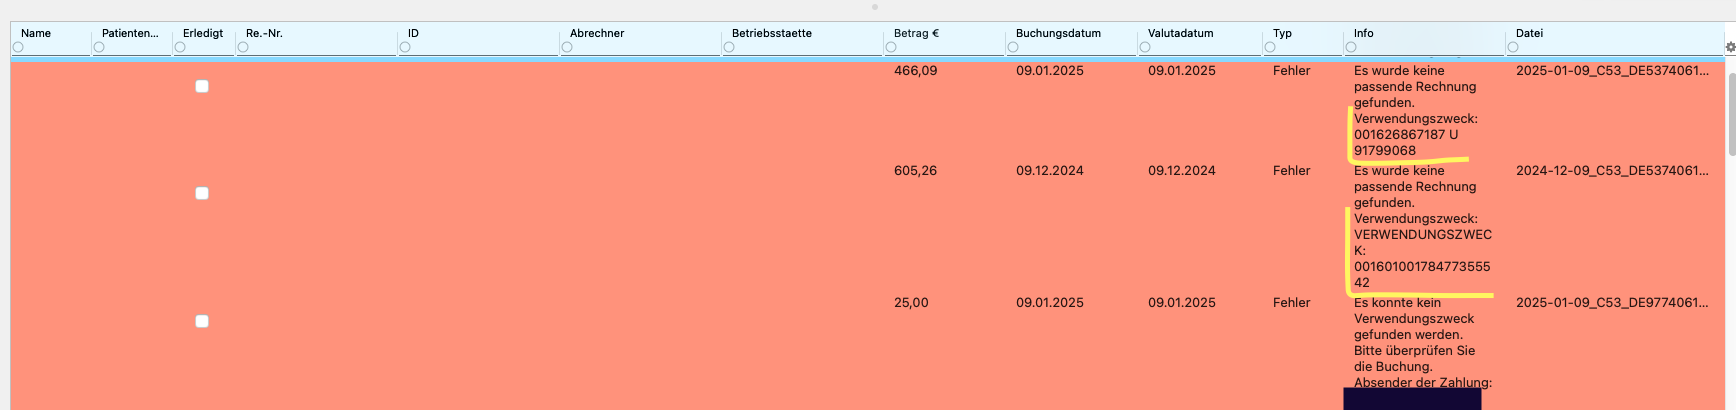
Task: Click Fehler type in the 25,00 row
Action: [1291, 303]
